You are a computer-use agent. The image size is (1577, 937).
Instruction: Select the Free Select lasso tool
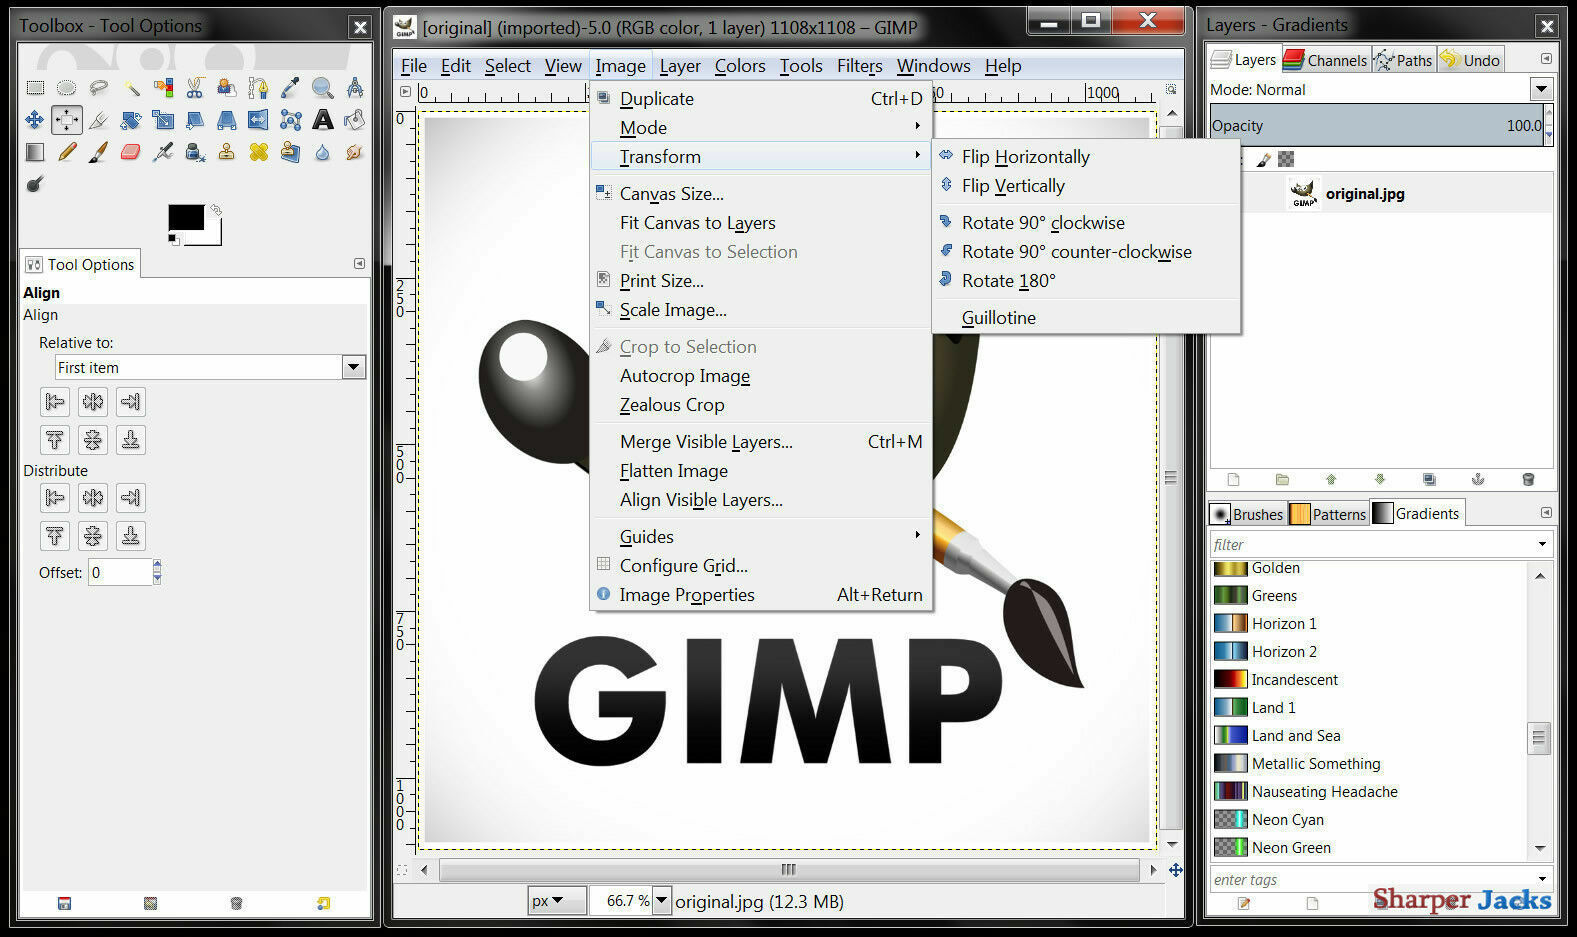[x=99, y=88]
